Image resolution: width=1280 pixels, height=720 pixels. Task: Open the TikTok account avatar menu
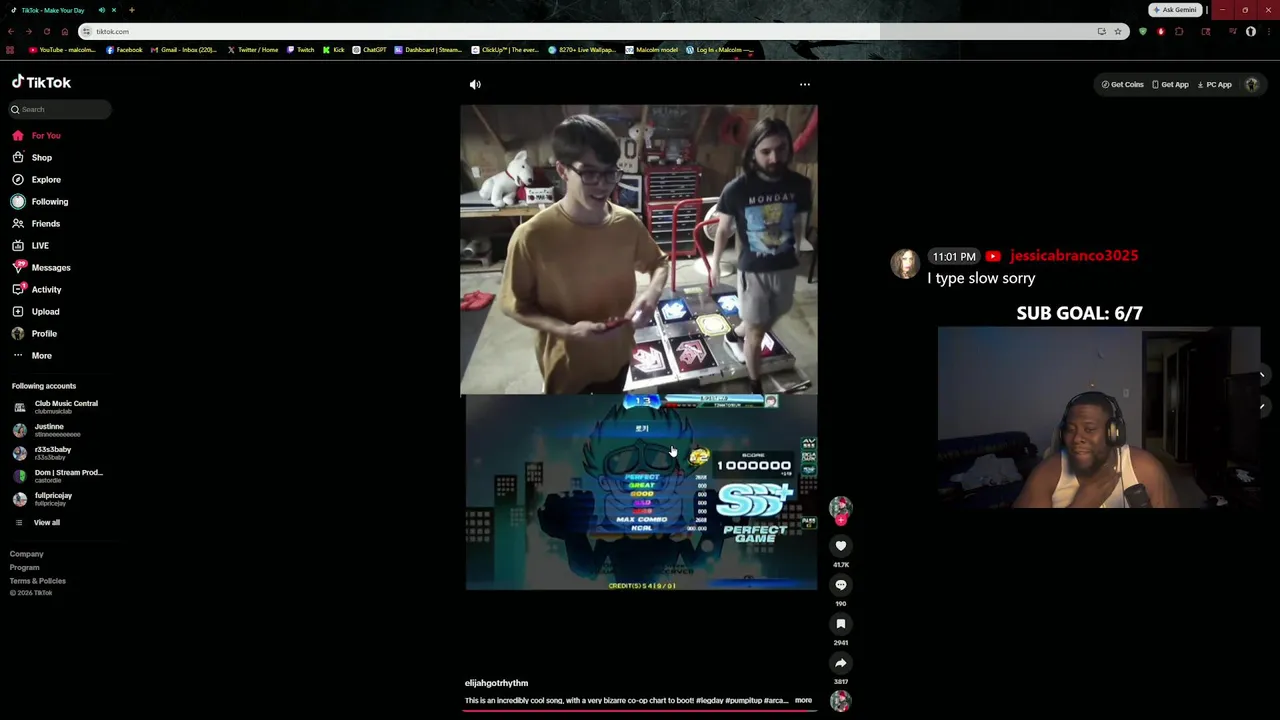click(1251, 85)
